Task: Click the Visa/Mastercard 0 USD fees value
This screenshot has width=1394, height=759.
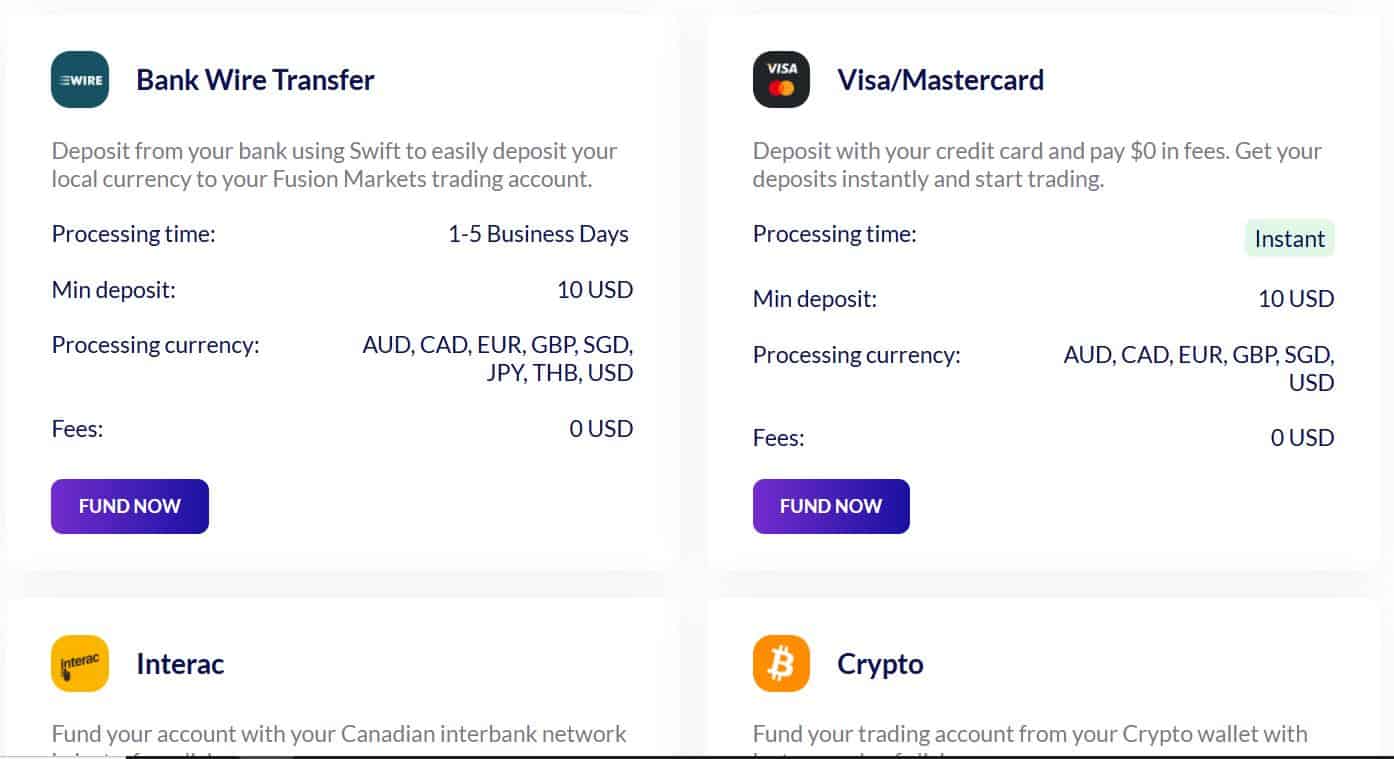Action: point(1302,437)
